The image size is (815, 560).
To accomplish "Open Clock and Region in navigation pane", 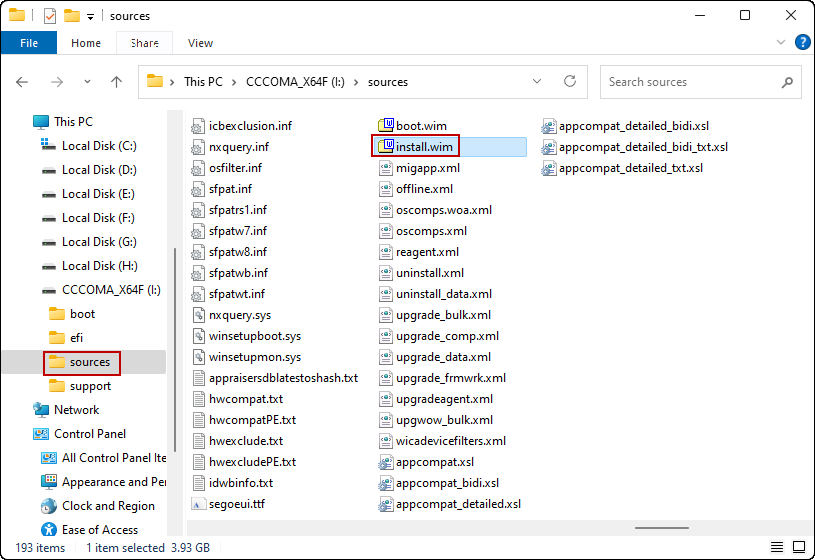I will (108, 506).
